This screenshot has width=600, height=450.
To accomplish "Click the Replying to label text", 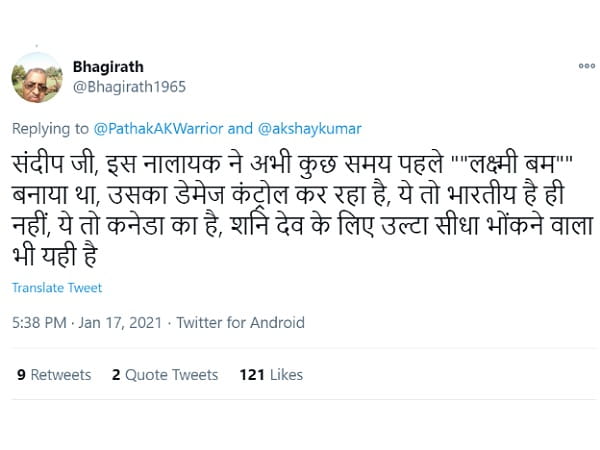I will pos(50,129).
